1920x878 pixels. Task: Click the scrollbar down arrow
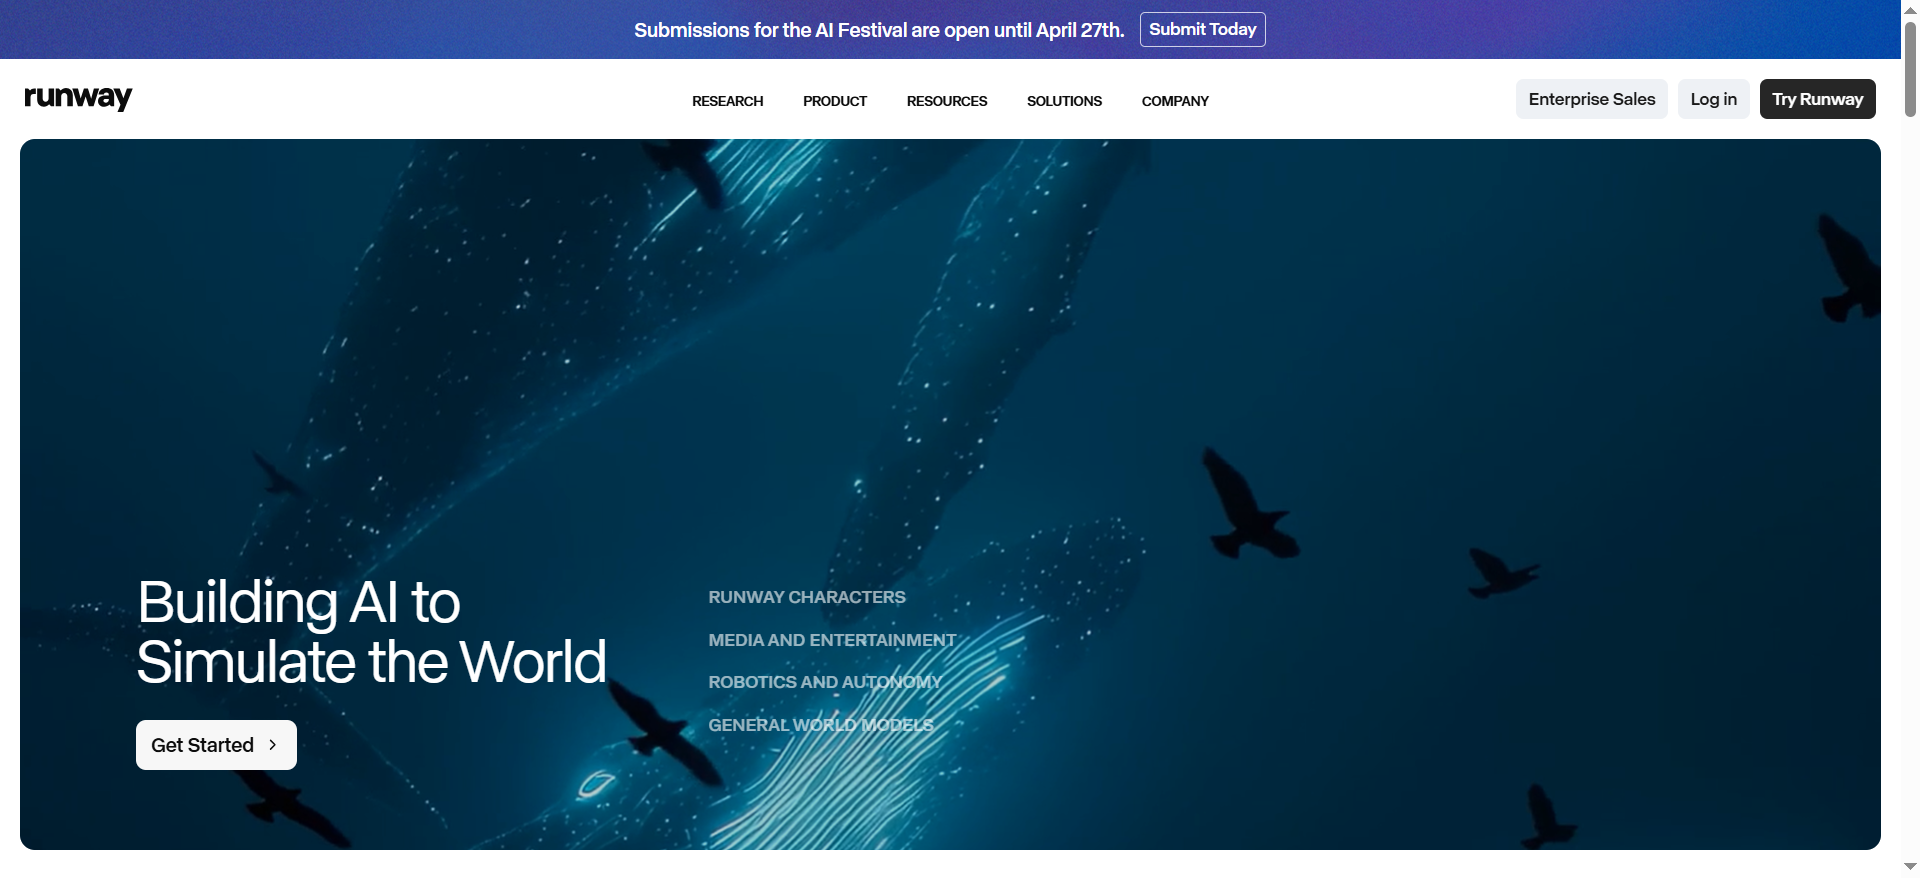[x=1910, y=867]
